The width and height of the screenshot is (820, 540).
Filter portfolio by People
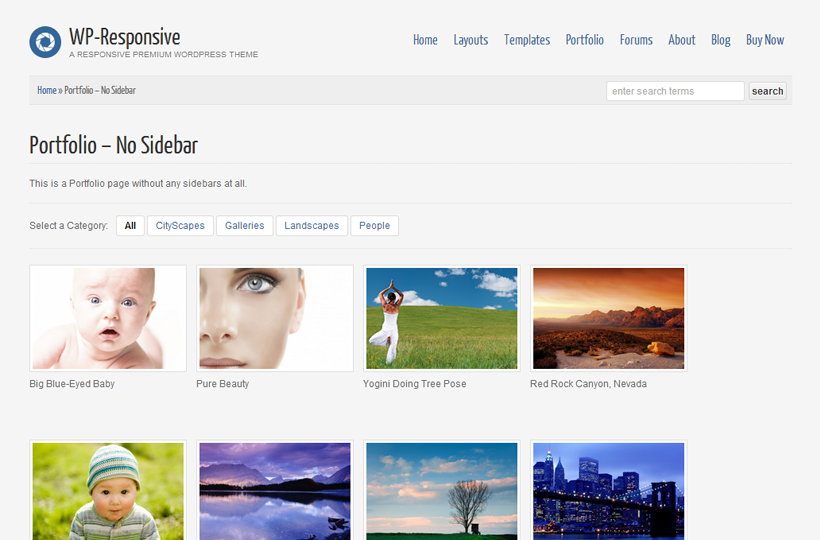(374, 225)
